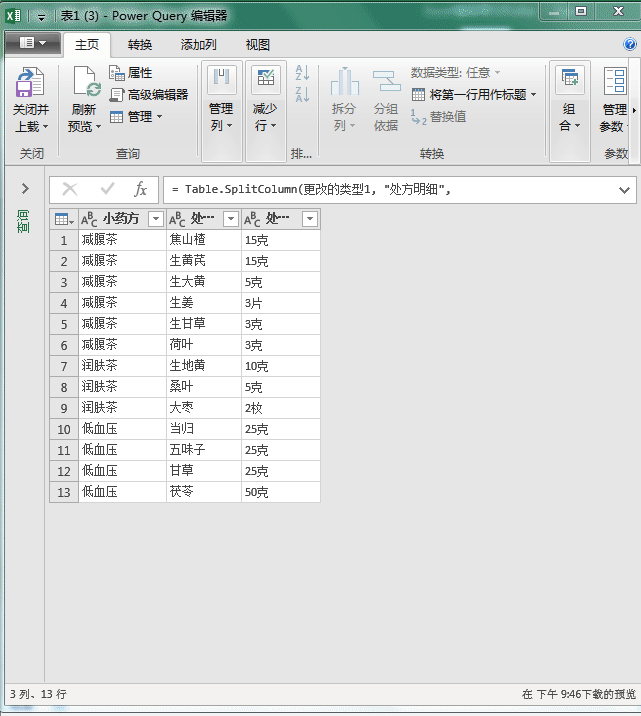Select cell 2枚 in row 9

tap(281, 408)
